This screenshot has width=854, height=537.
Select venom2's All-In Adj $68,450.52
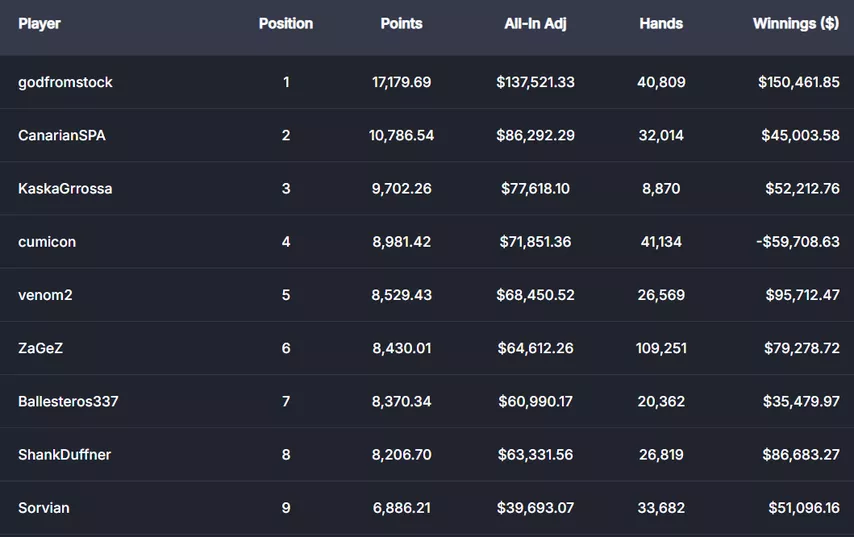(x=535, y=295)
